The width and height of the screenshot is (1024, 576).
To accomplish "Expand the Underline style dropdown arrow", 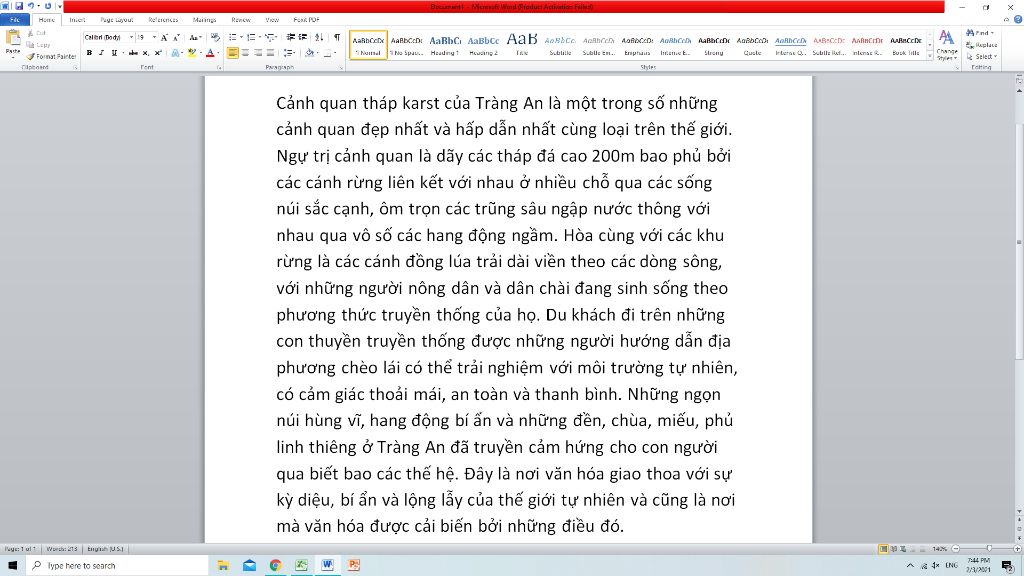I will pyautogui.click(x=123, y=53).
